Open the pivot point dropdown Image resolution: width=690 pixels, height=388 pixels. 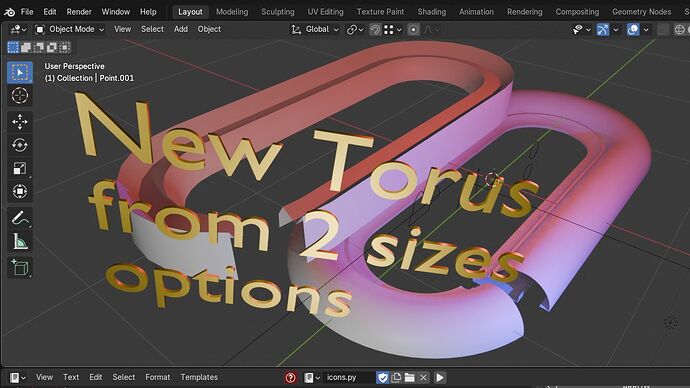(x=355, y=29)
